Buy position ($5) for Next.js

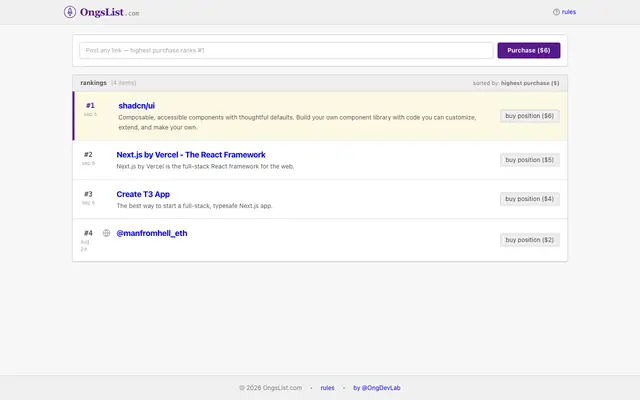529,160
